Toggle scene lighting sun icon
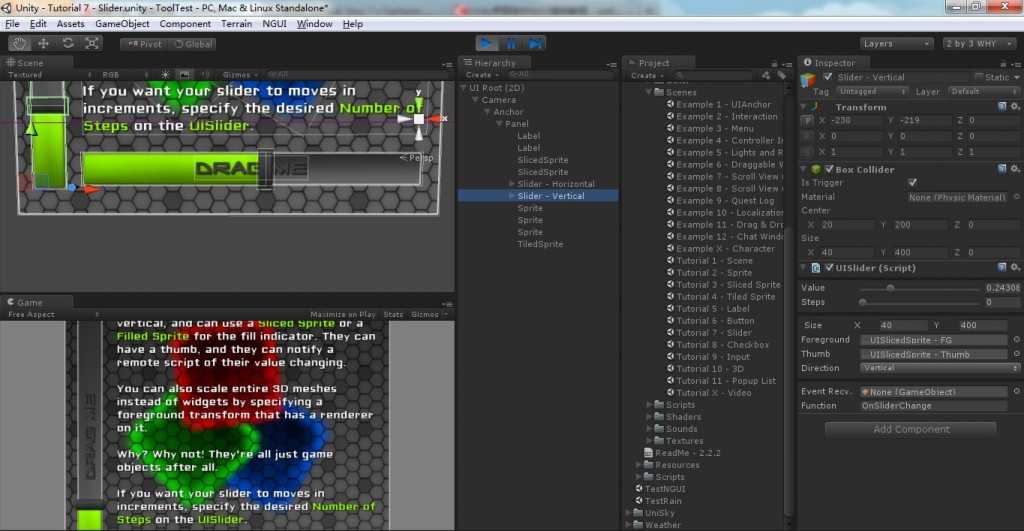Screen dimensions: 1024x531 point(165,75)
